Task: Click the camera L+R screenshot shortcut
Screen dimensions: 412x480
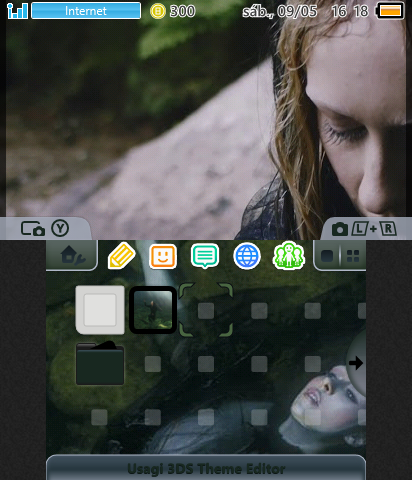Action: 364,229
